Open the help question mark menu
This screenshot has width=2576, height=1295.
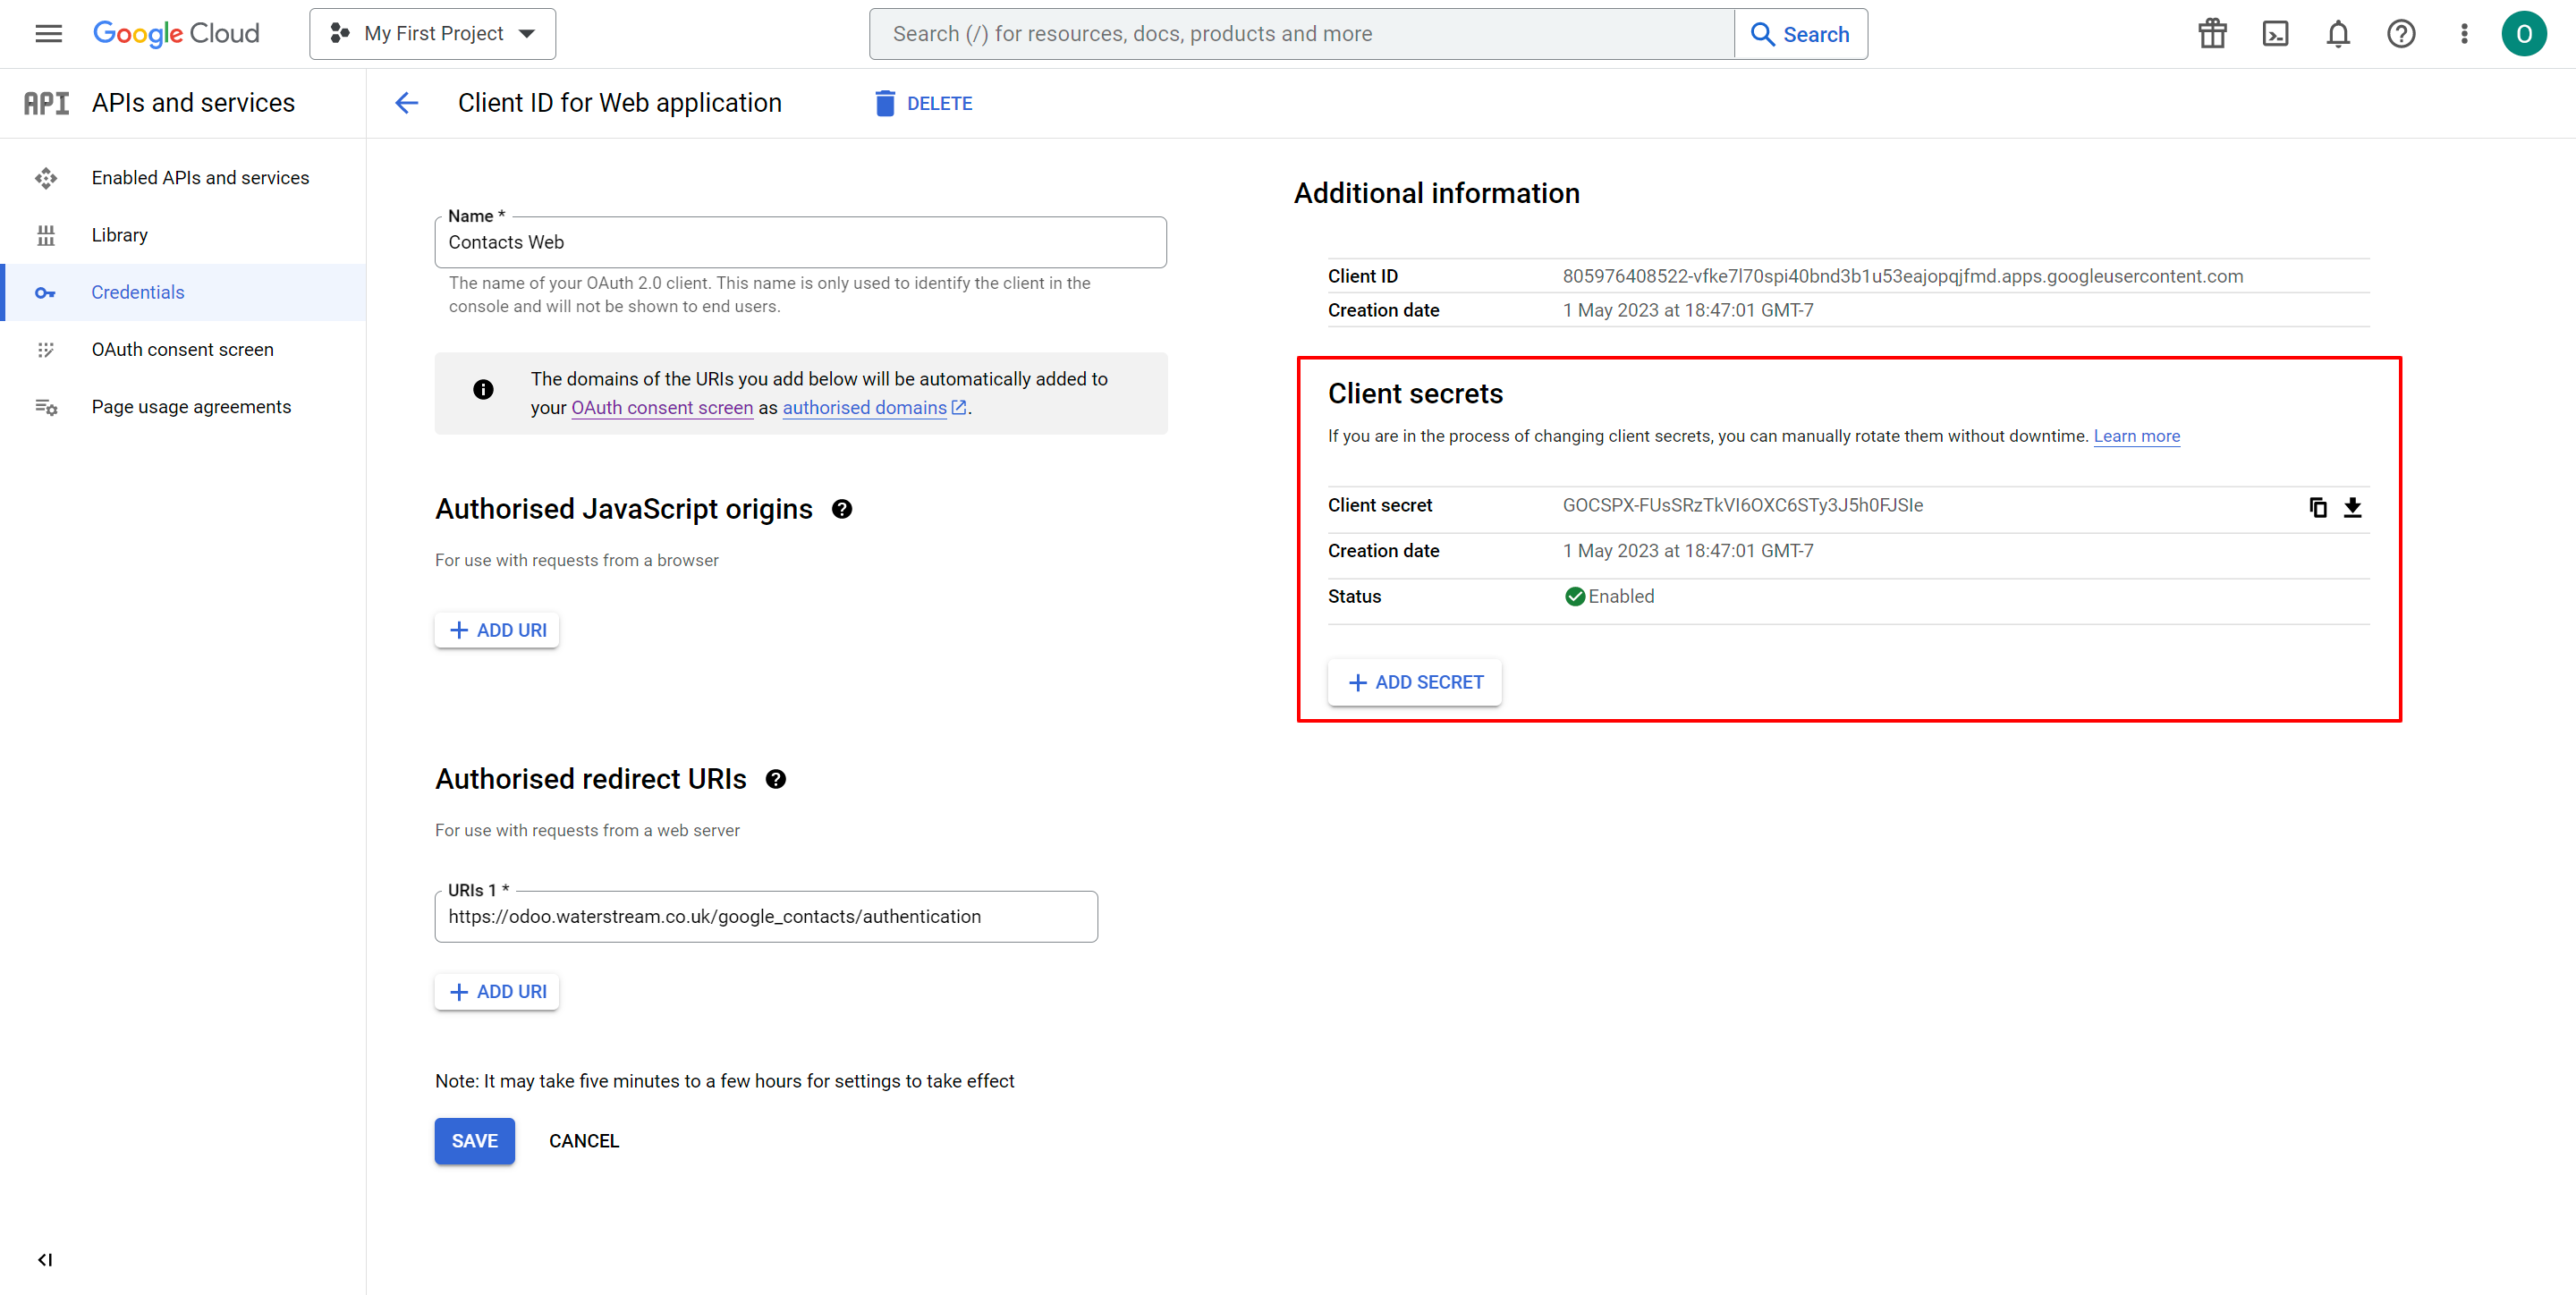2401,34
